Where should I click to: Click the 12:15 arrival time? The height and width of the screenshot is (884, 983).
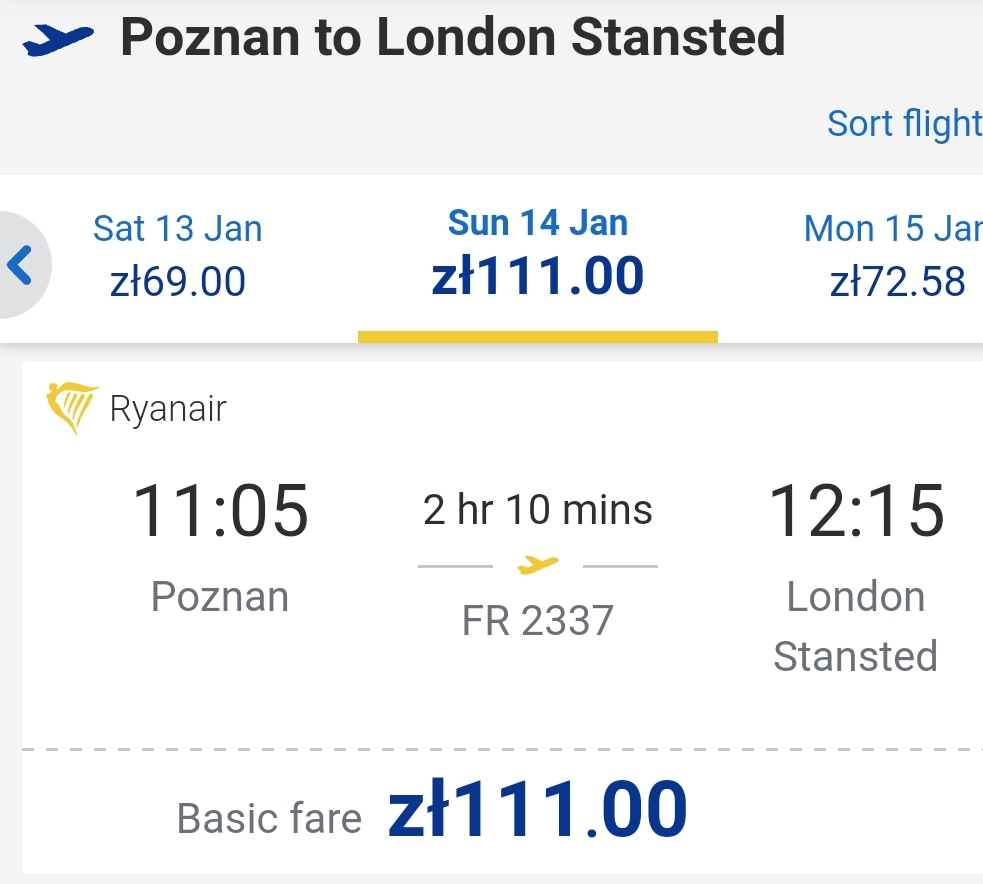pos(856,511)
